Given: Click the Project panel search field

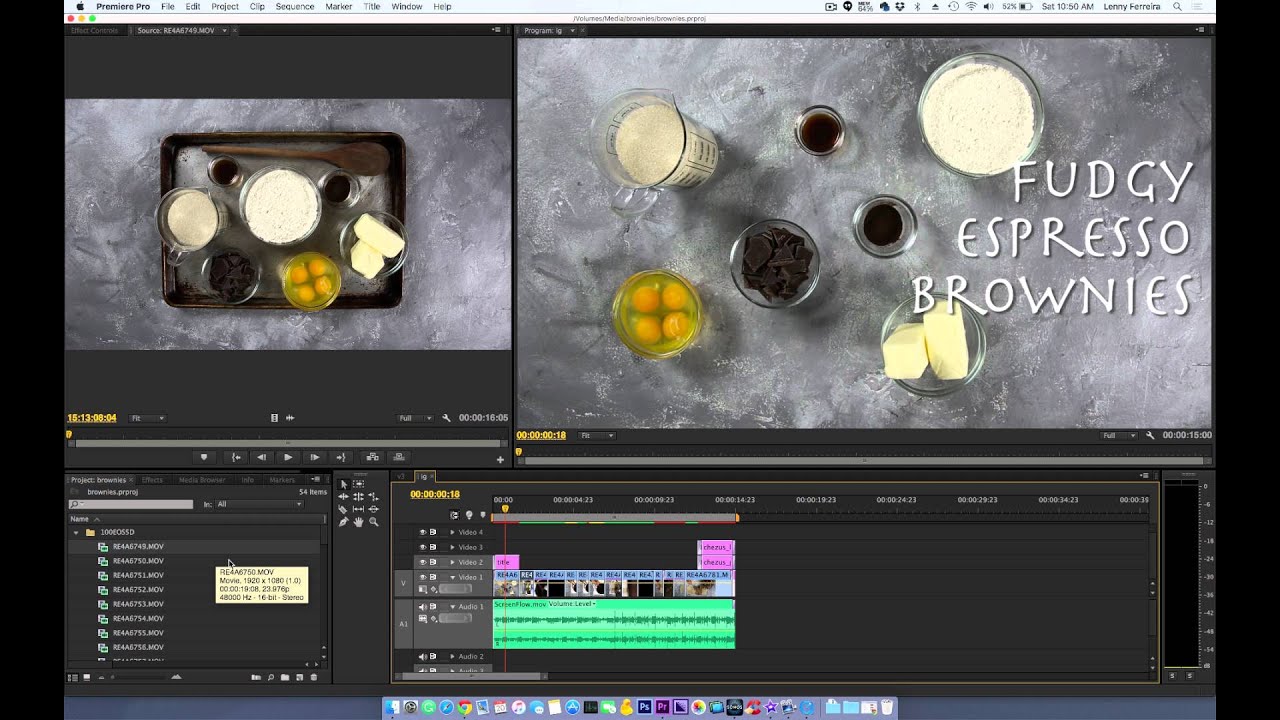Looking at the screenshot, I should click(x=130, y=504).
